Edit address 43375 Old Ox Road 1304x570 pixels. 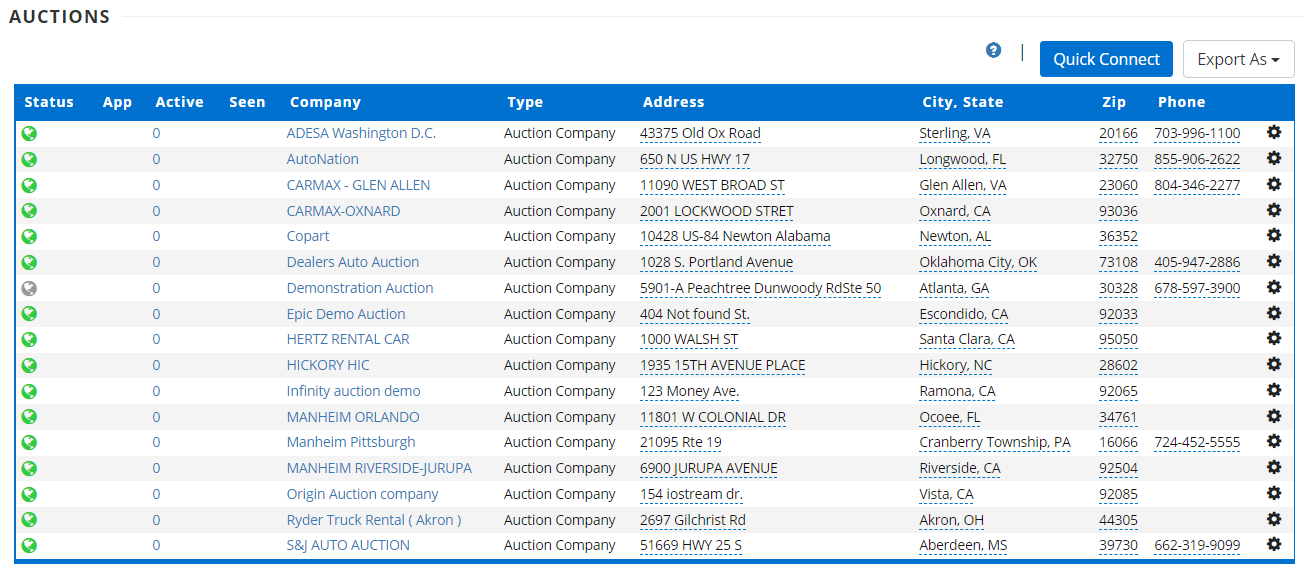pos(700,133)
